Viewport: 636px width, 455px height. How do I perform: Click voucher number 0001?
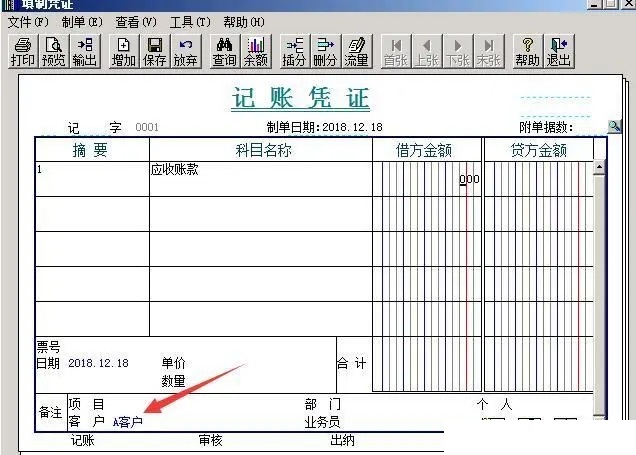pyautogui.click(x=147, y=127)
